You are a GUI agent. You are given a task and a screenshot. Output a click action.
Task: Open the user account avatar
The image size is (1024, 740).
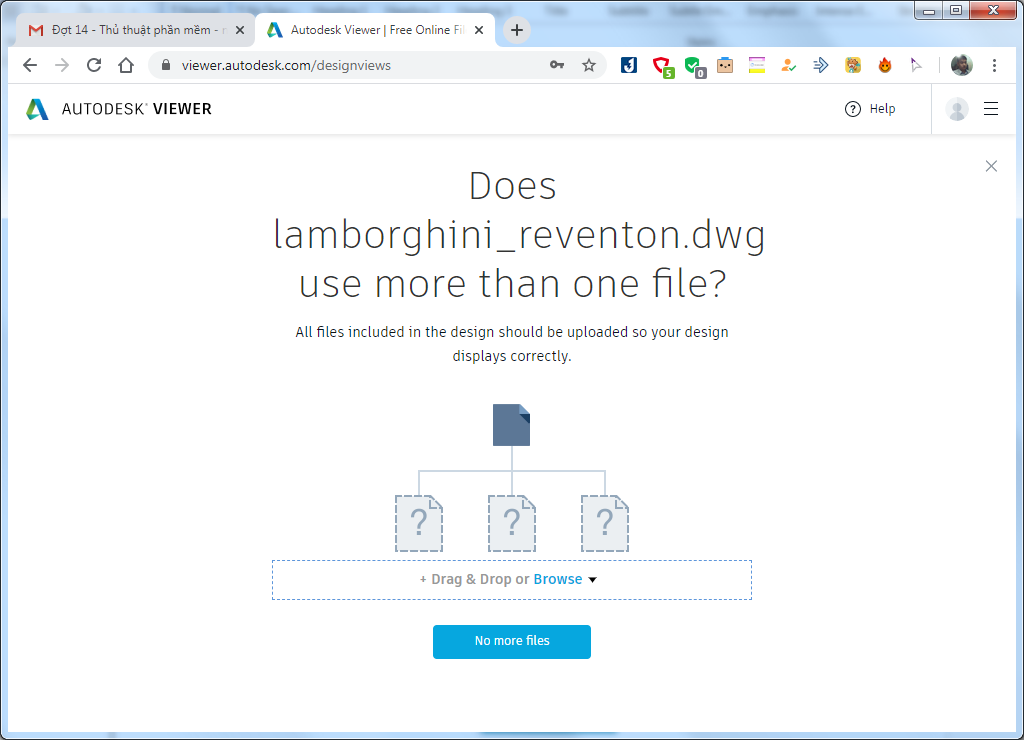tap(957, 109)
